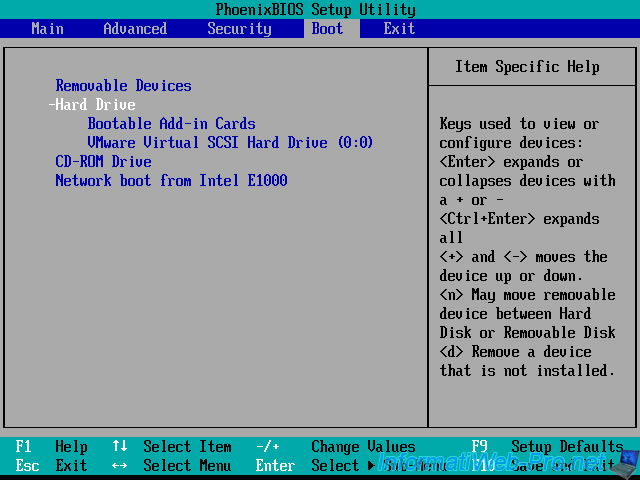The width and height of the screenshot is (640, 480).
Task: Click the left/right arrows Select Menu icon
Action: [120, 466]
